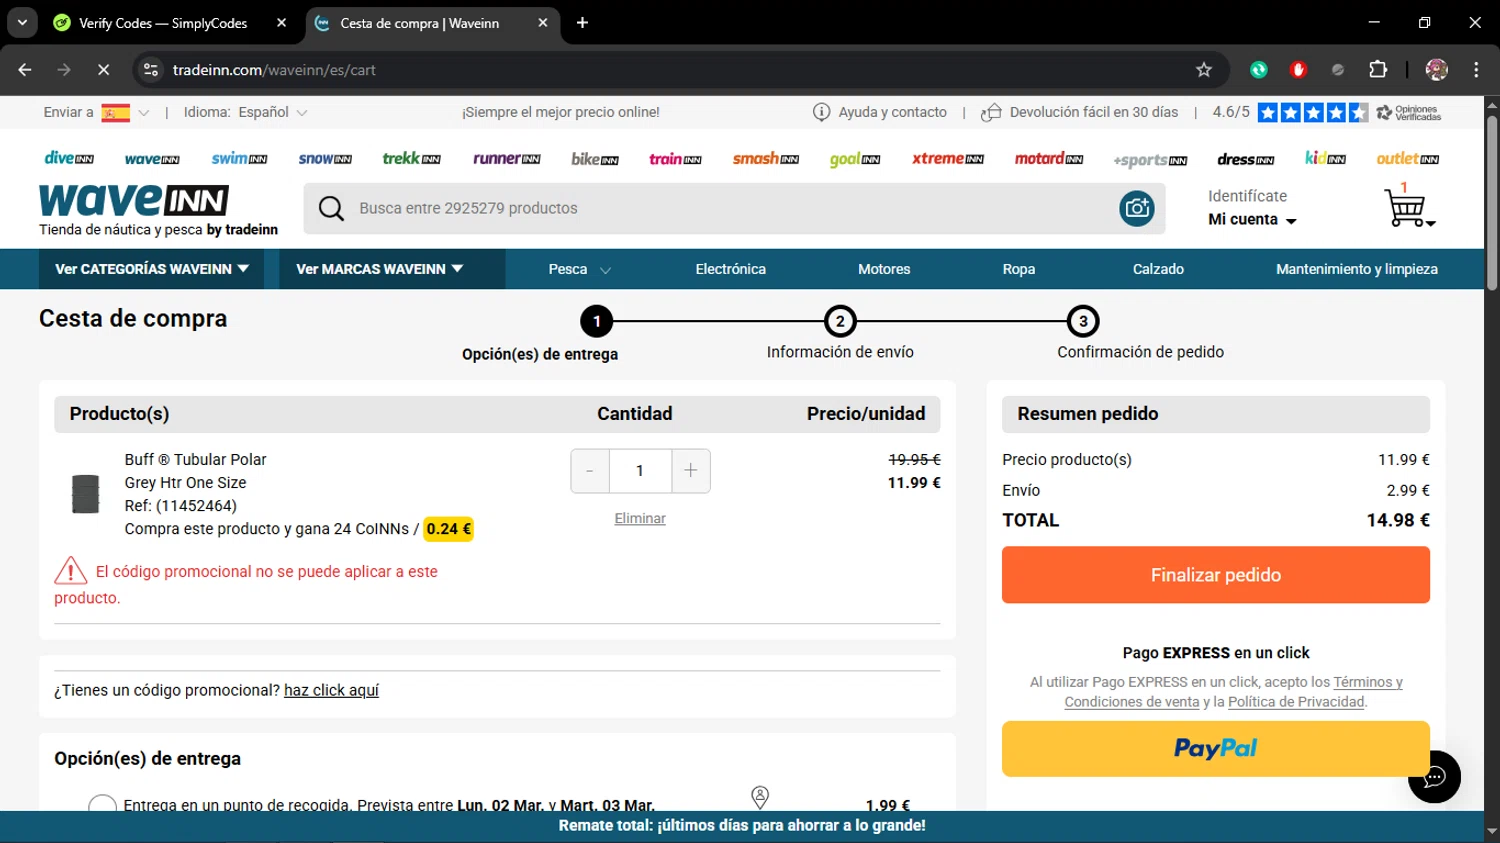Open the Enviar a country dropdown

coord(97,112)
